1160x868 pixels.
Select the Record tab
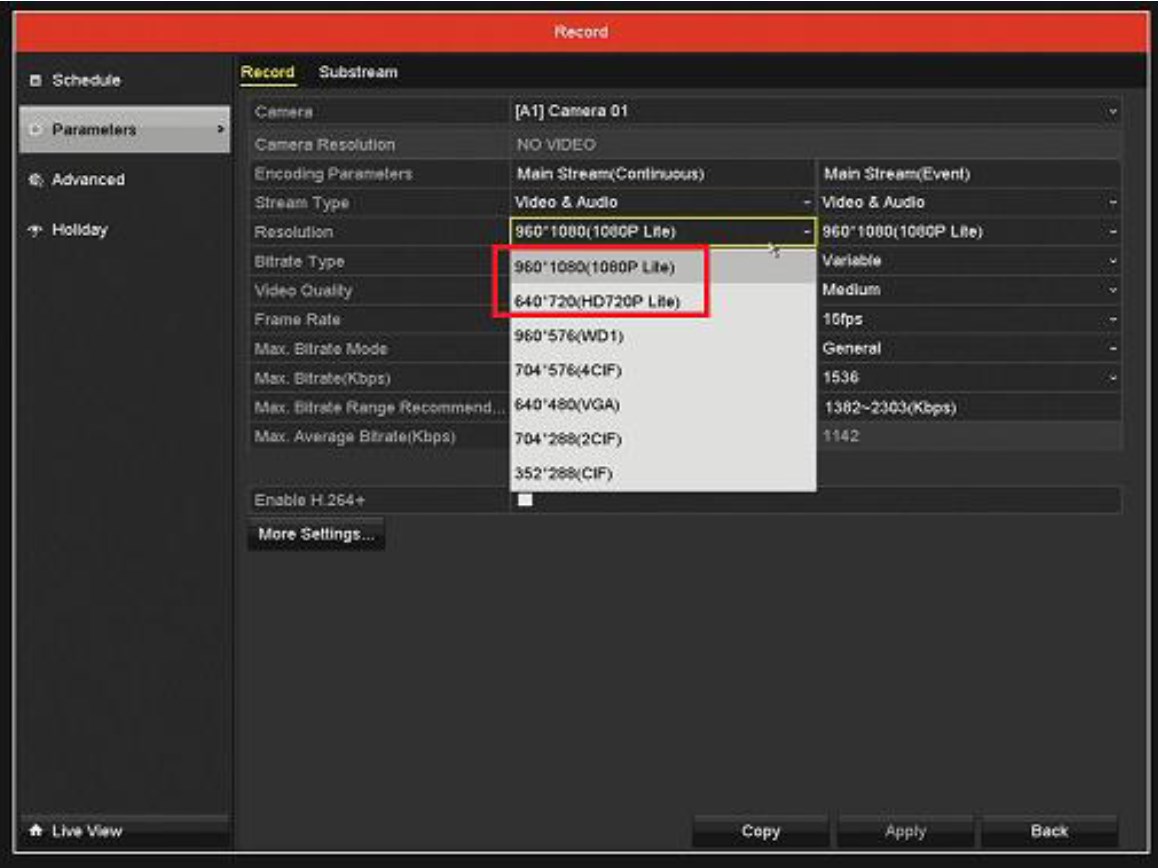(x=267, y=73)
